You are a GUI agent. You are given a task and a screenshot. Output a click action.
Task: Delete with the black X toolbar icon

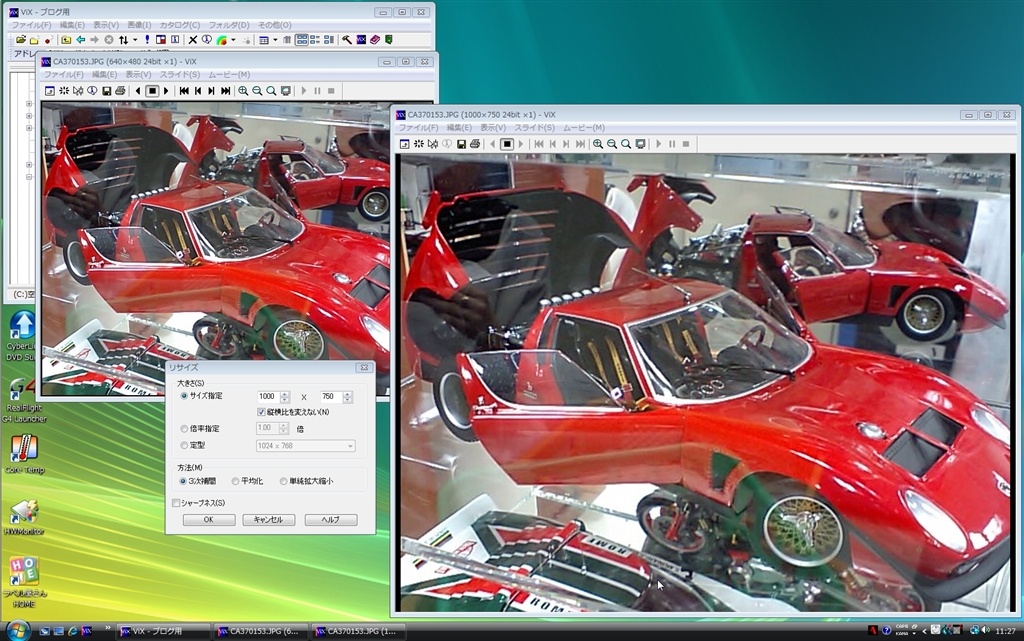coord(193,40)
